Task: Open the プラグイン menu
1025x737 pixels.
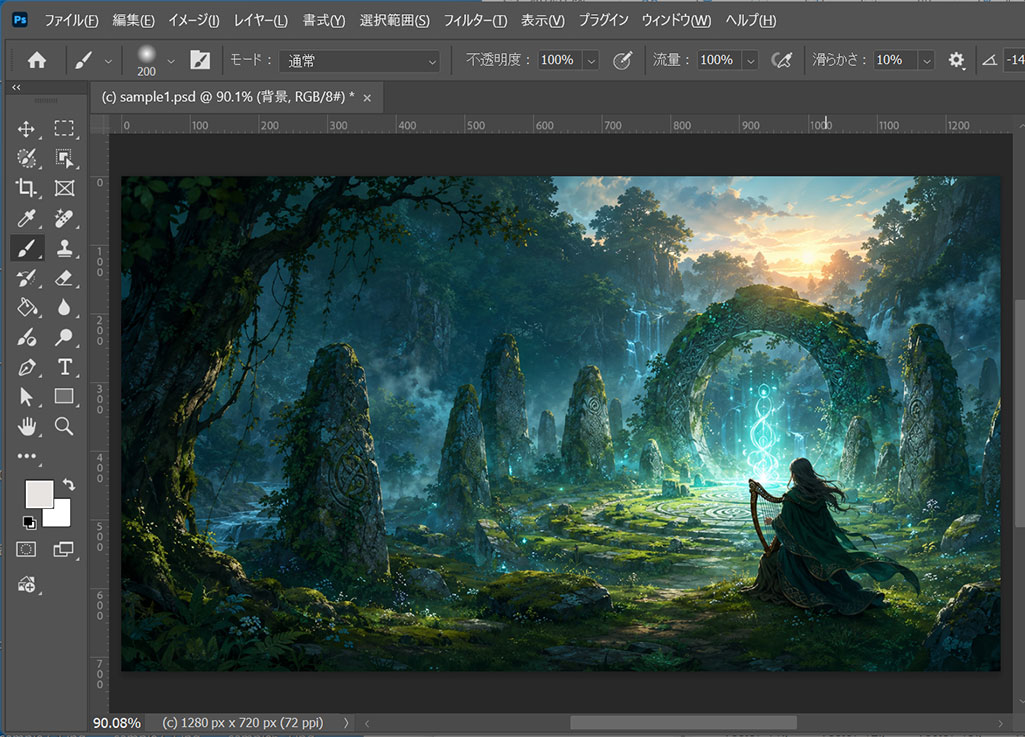Action: click(603, 20)
